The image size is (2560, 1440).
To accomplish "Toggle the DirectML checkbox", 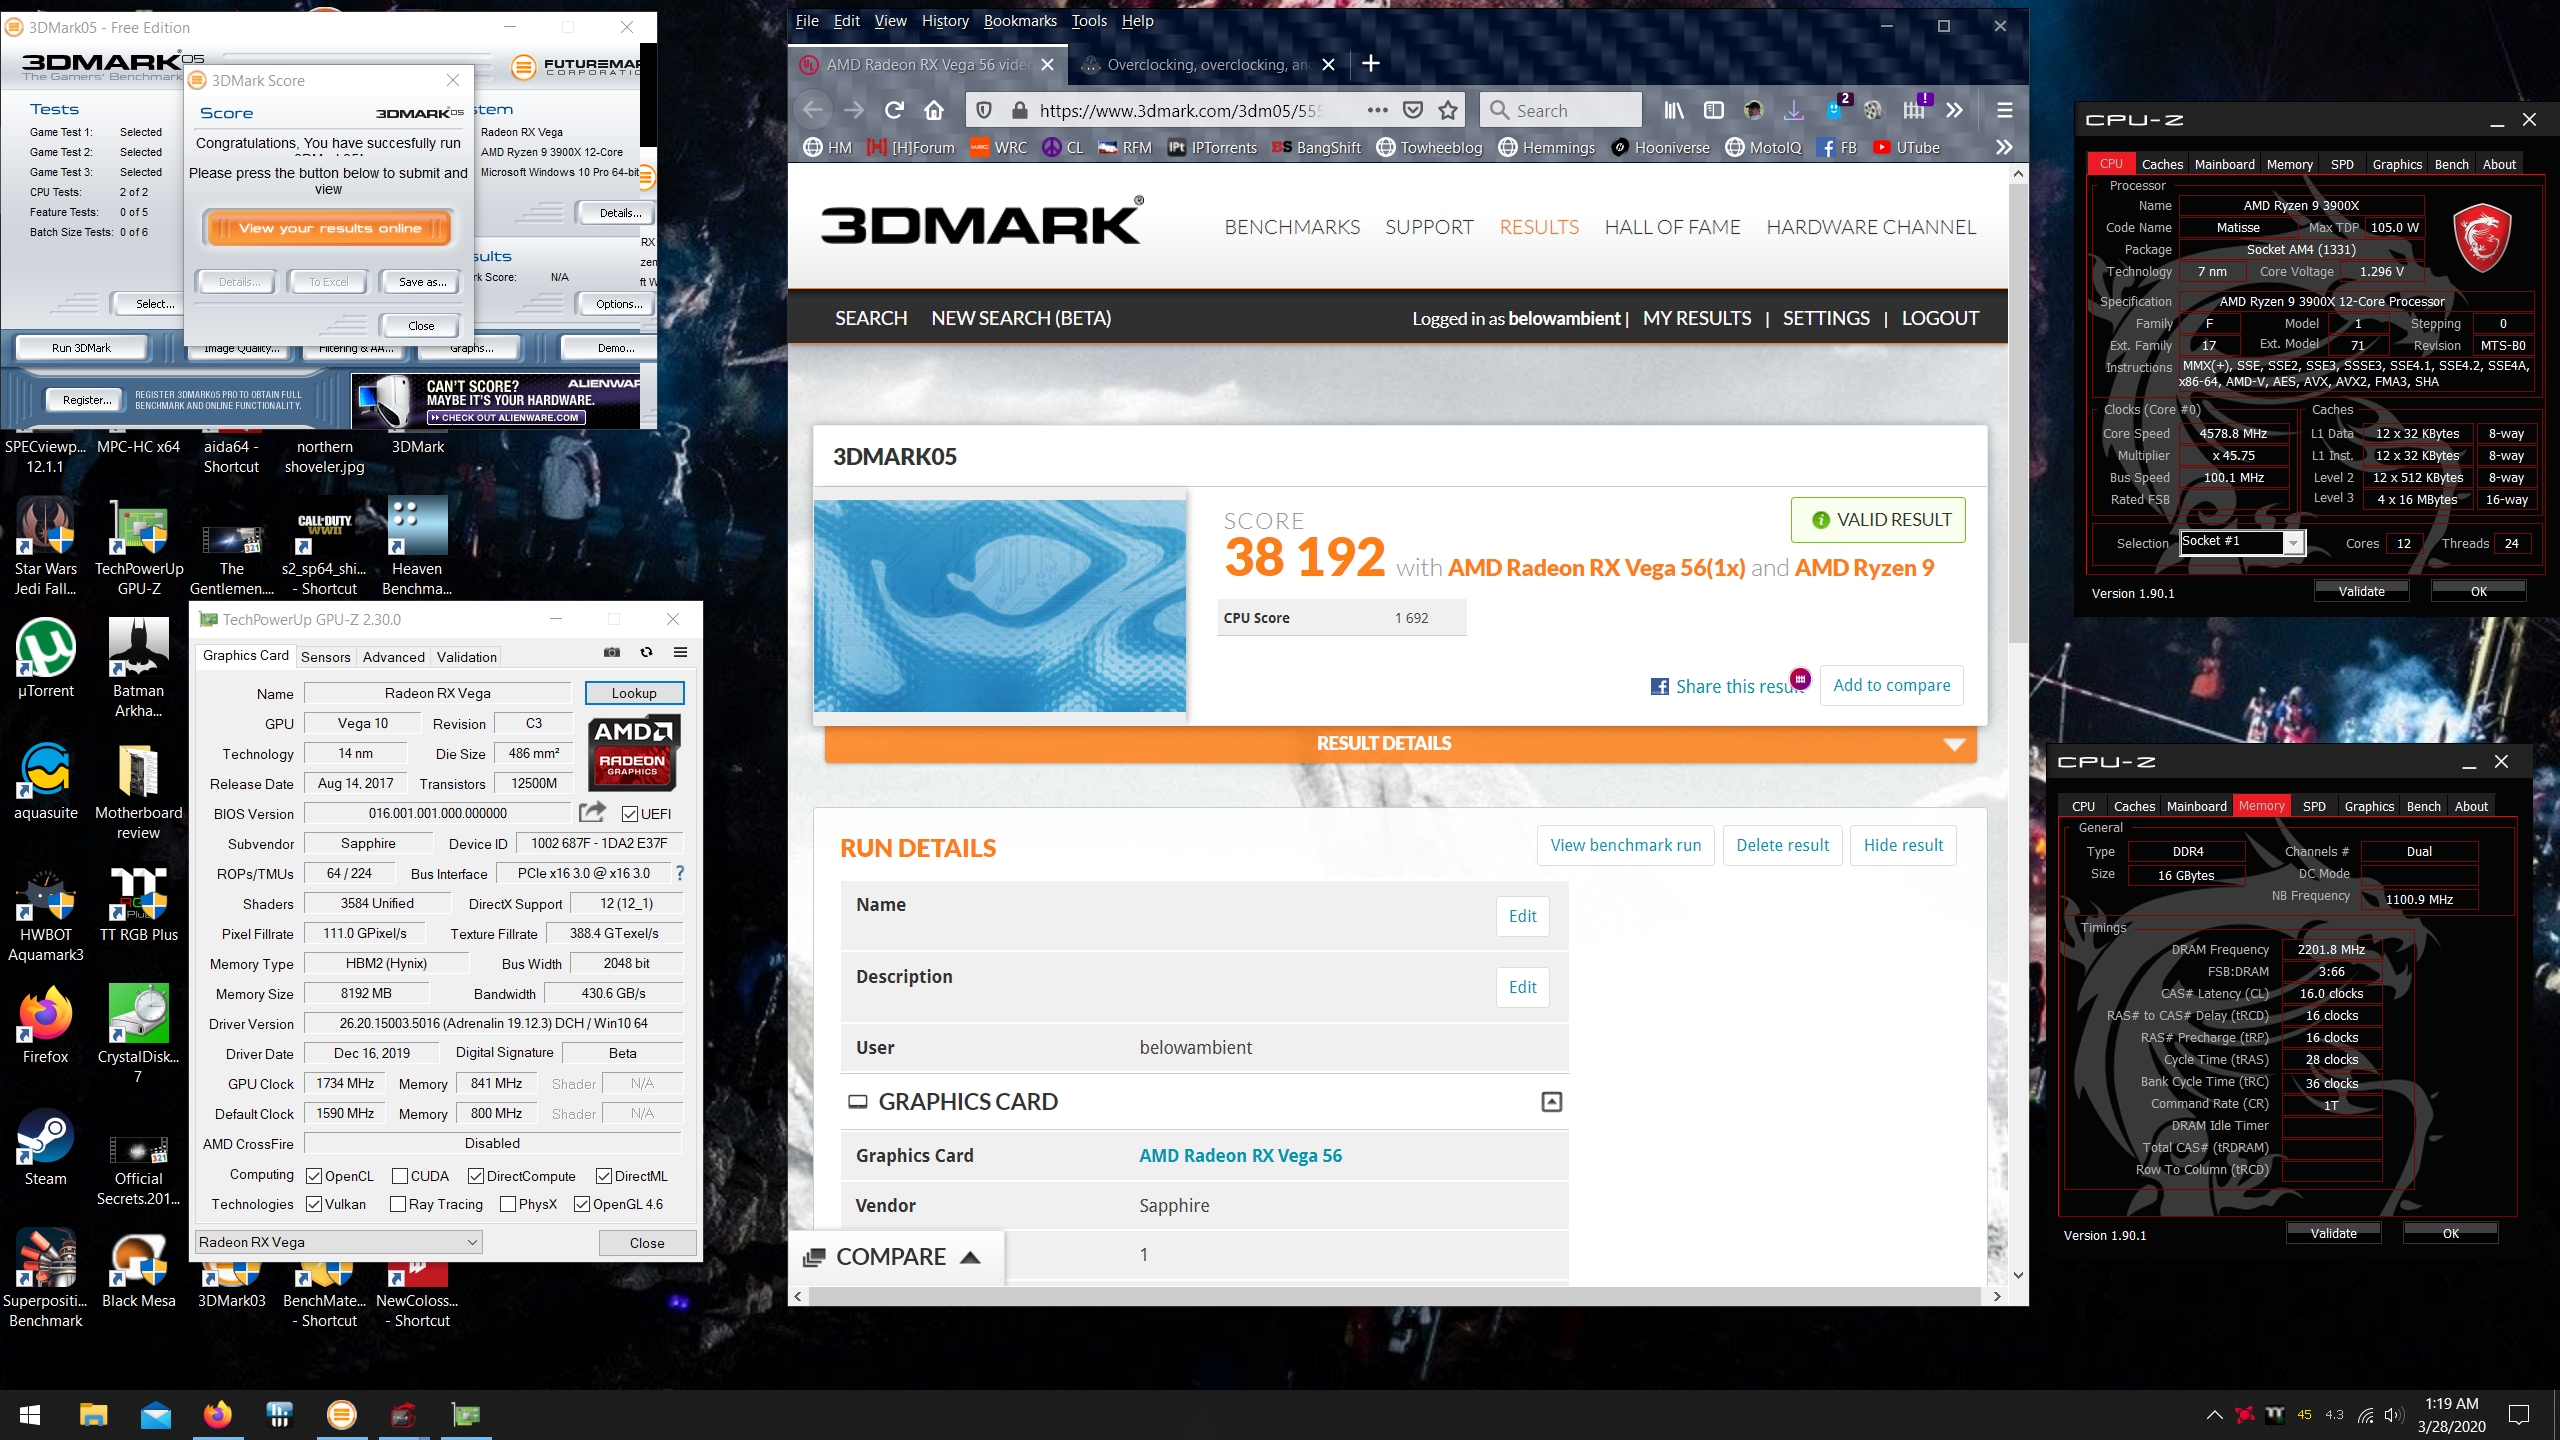I will pyautogui.click(x=604, y=1176).
